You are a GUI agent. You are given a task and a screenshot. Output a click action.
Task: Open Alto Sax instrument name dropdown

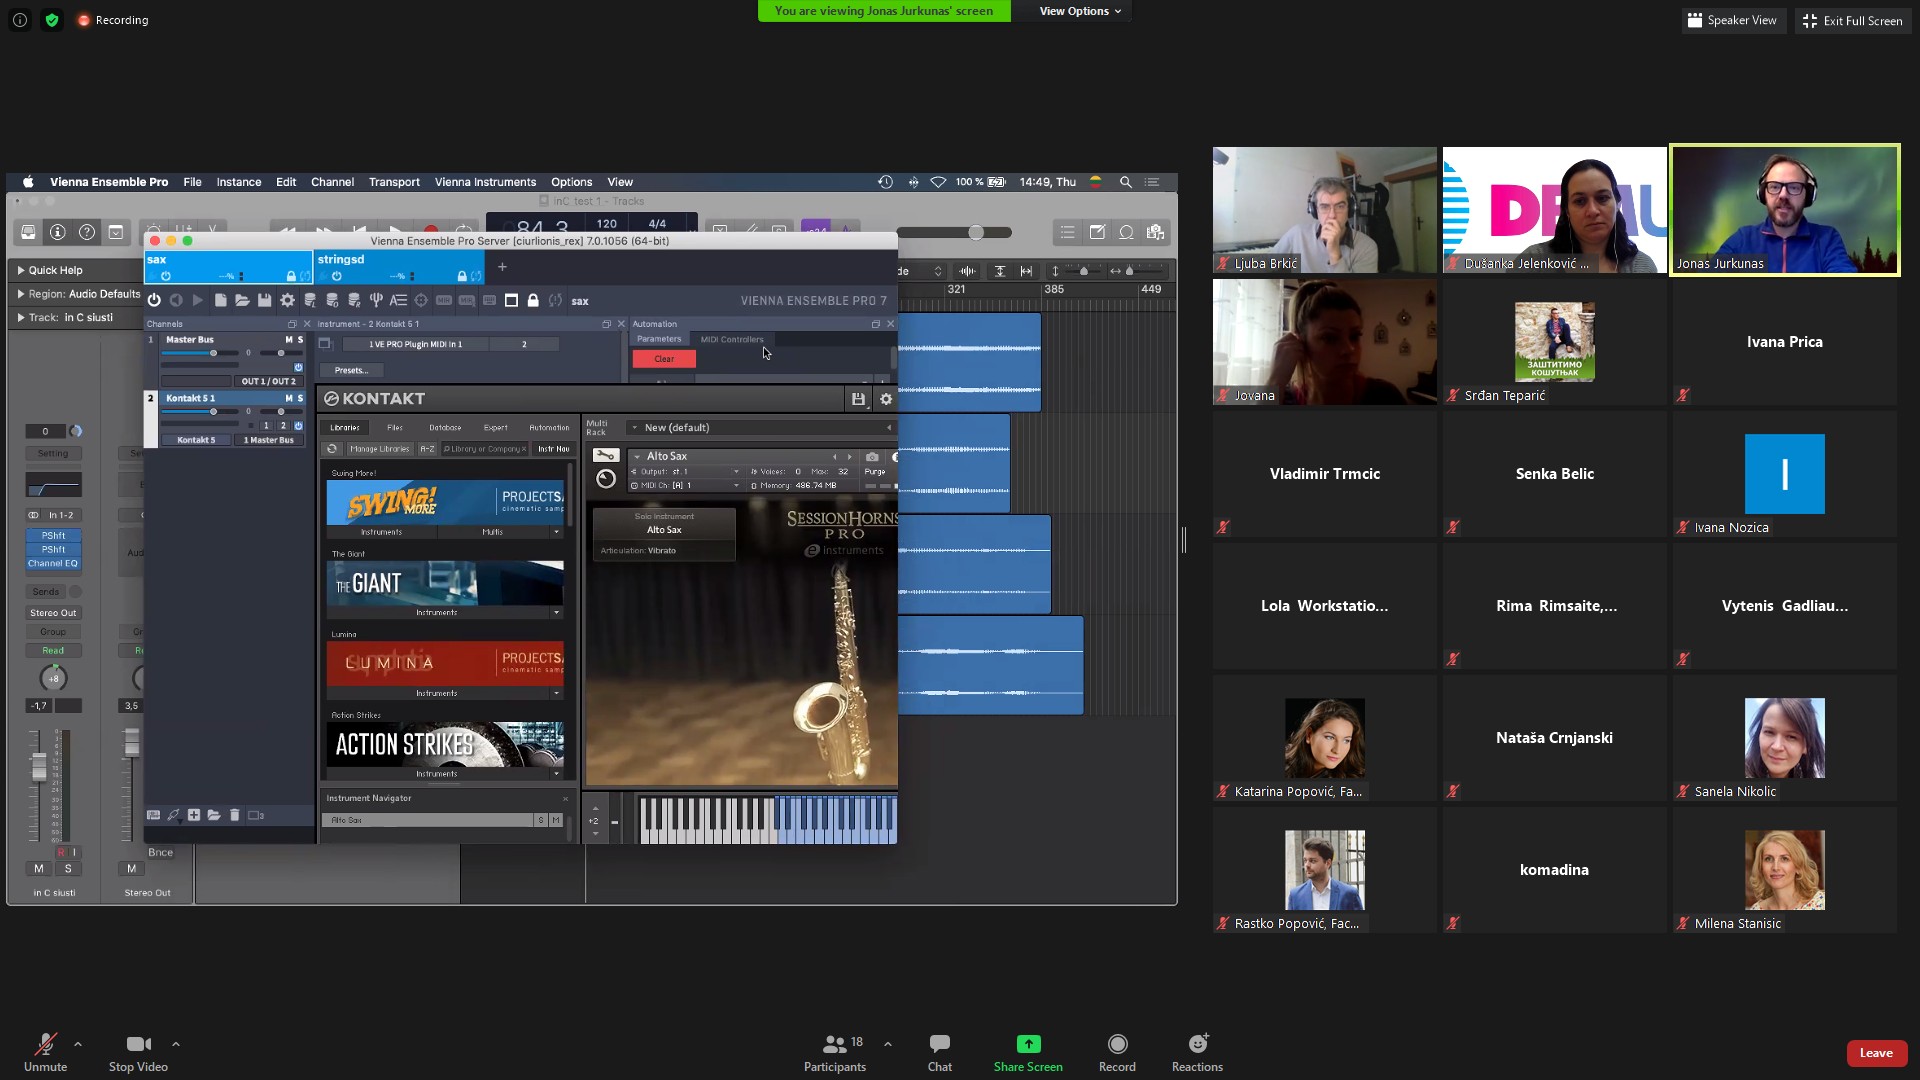(x=637, y=456)
